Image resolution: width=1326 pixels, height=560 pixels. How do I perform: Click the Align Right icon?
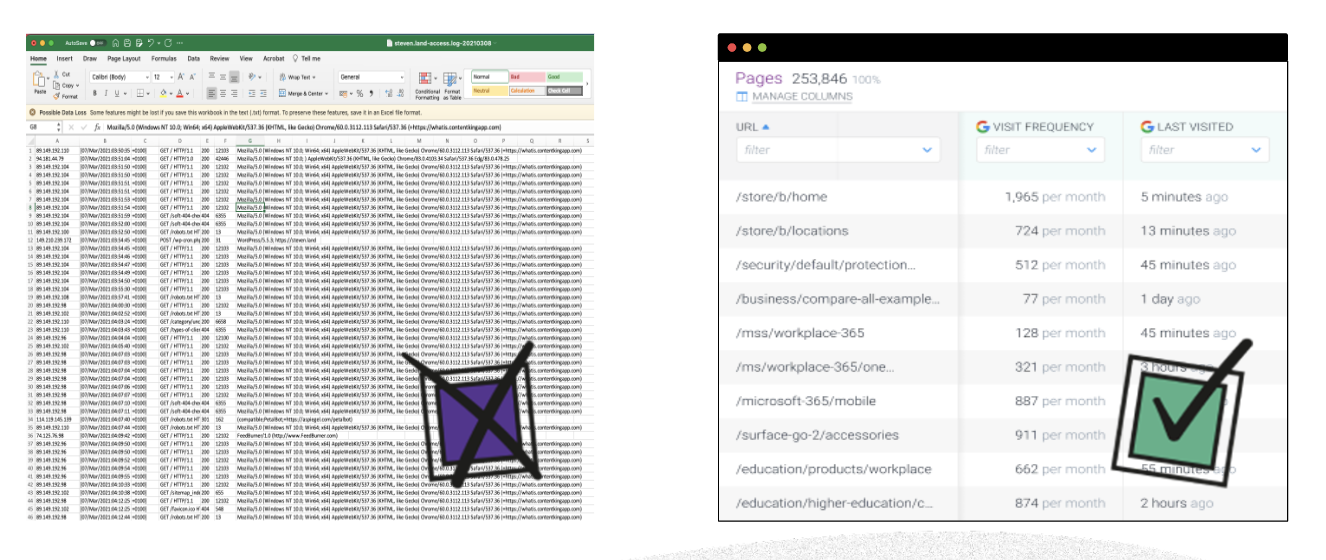tap(234, 93)
